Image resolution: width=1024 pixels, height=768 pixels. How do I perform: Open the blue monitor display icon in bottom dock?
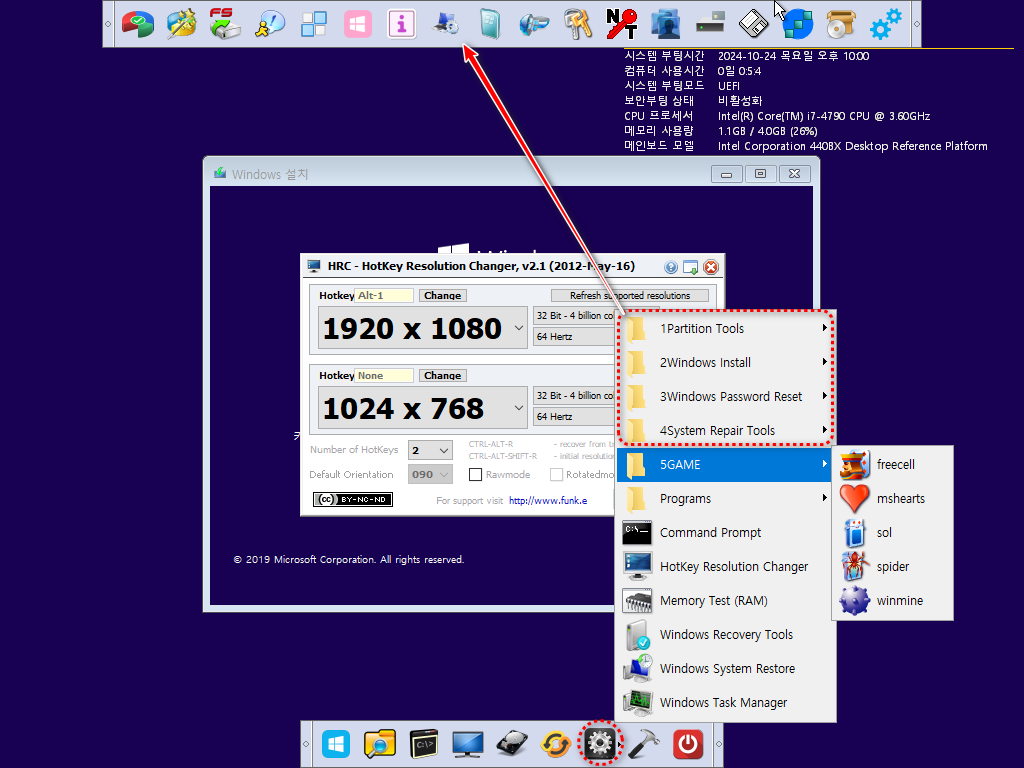(x=468, y=744)
